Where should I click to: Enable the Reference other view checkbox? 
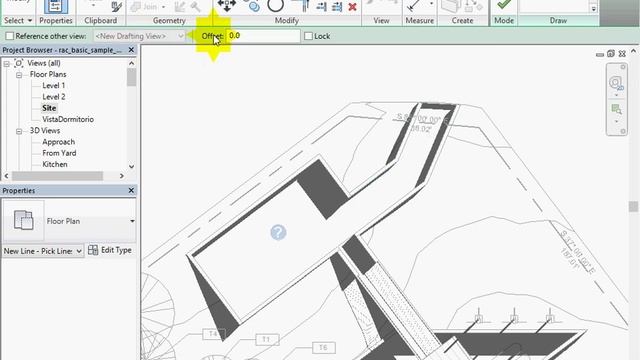9,36
